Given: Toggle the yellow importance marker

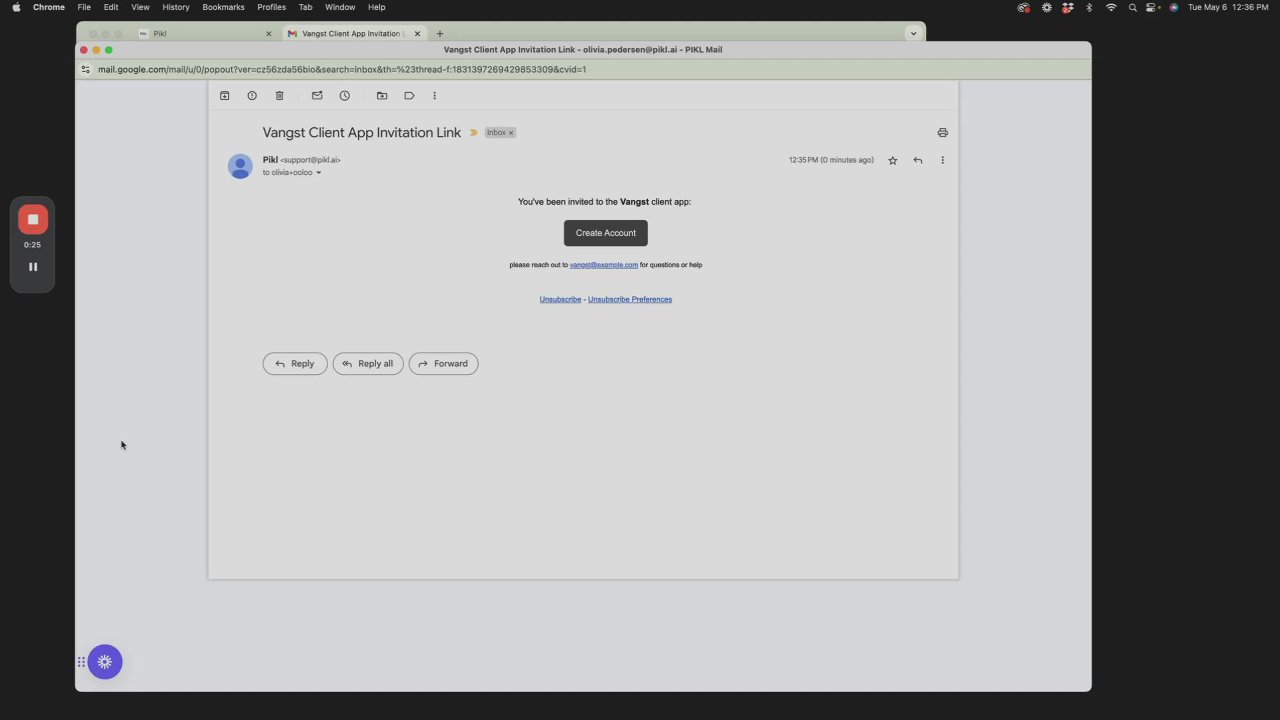Looking at the screenshot, I should [x=474, y=132].
